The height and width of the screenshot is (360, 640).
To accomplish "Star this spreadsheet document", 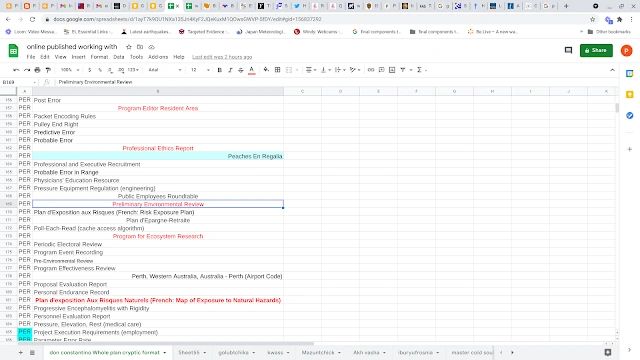I will [129, 47].
